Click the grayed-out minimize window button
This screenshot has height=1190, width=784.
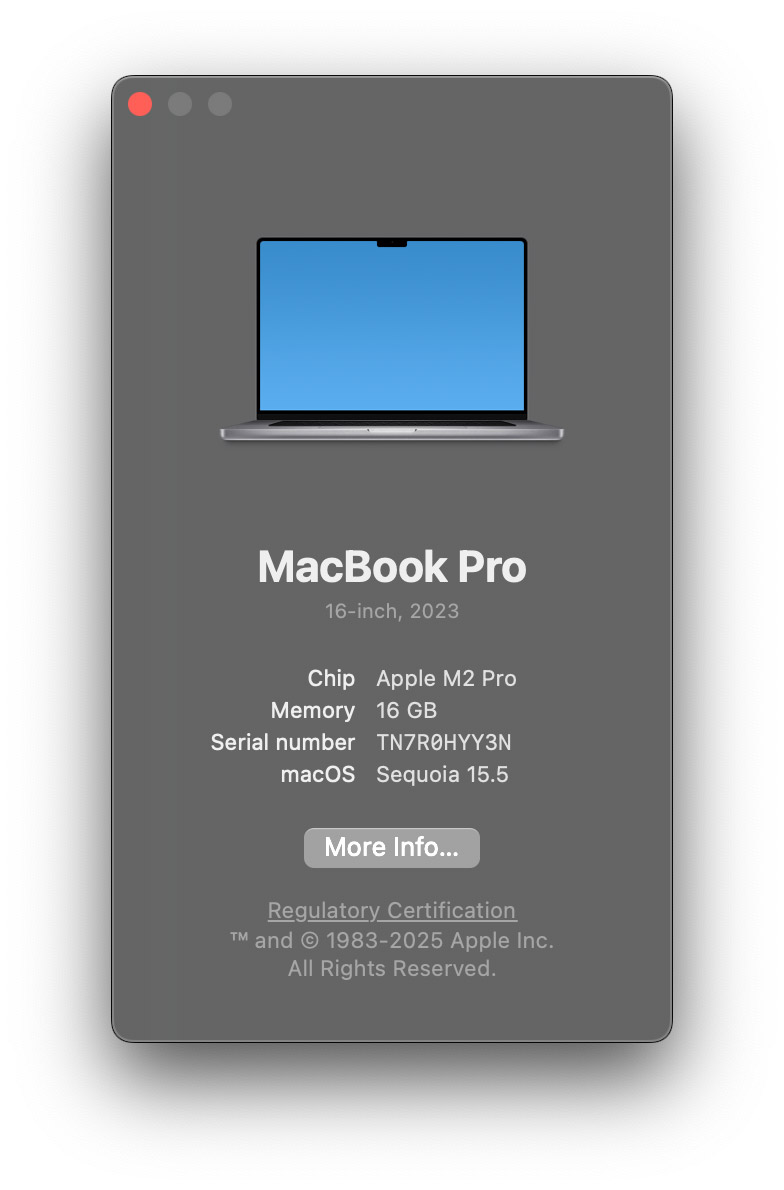180,104
